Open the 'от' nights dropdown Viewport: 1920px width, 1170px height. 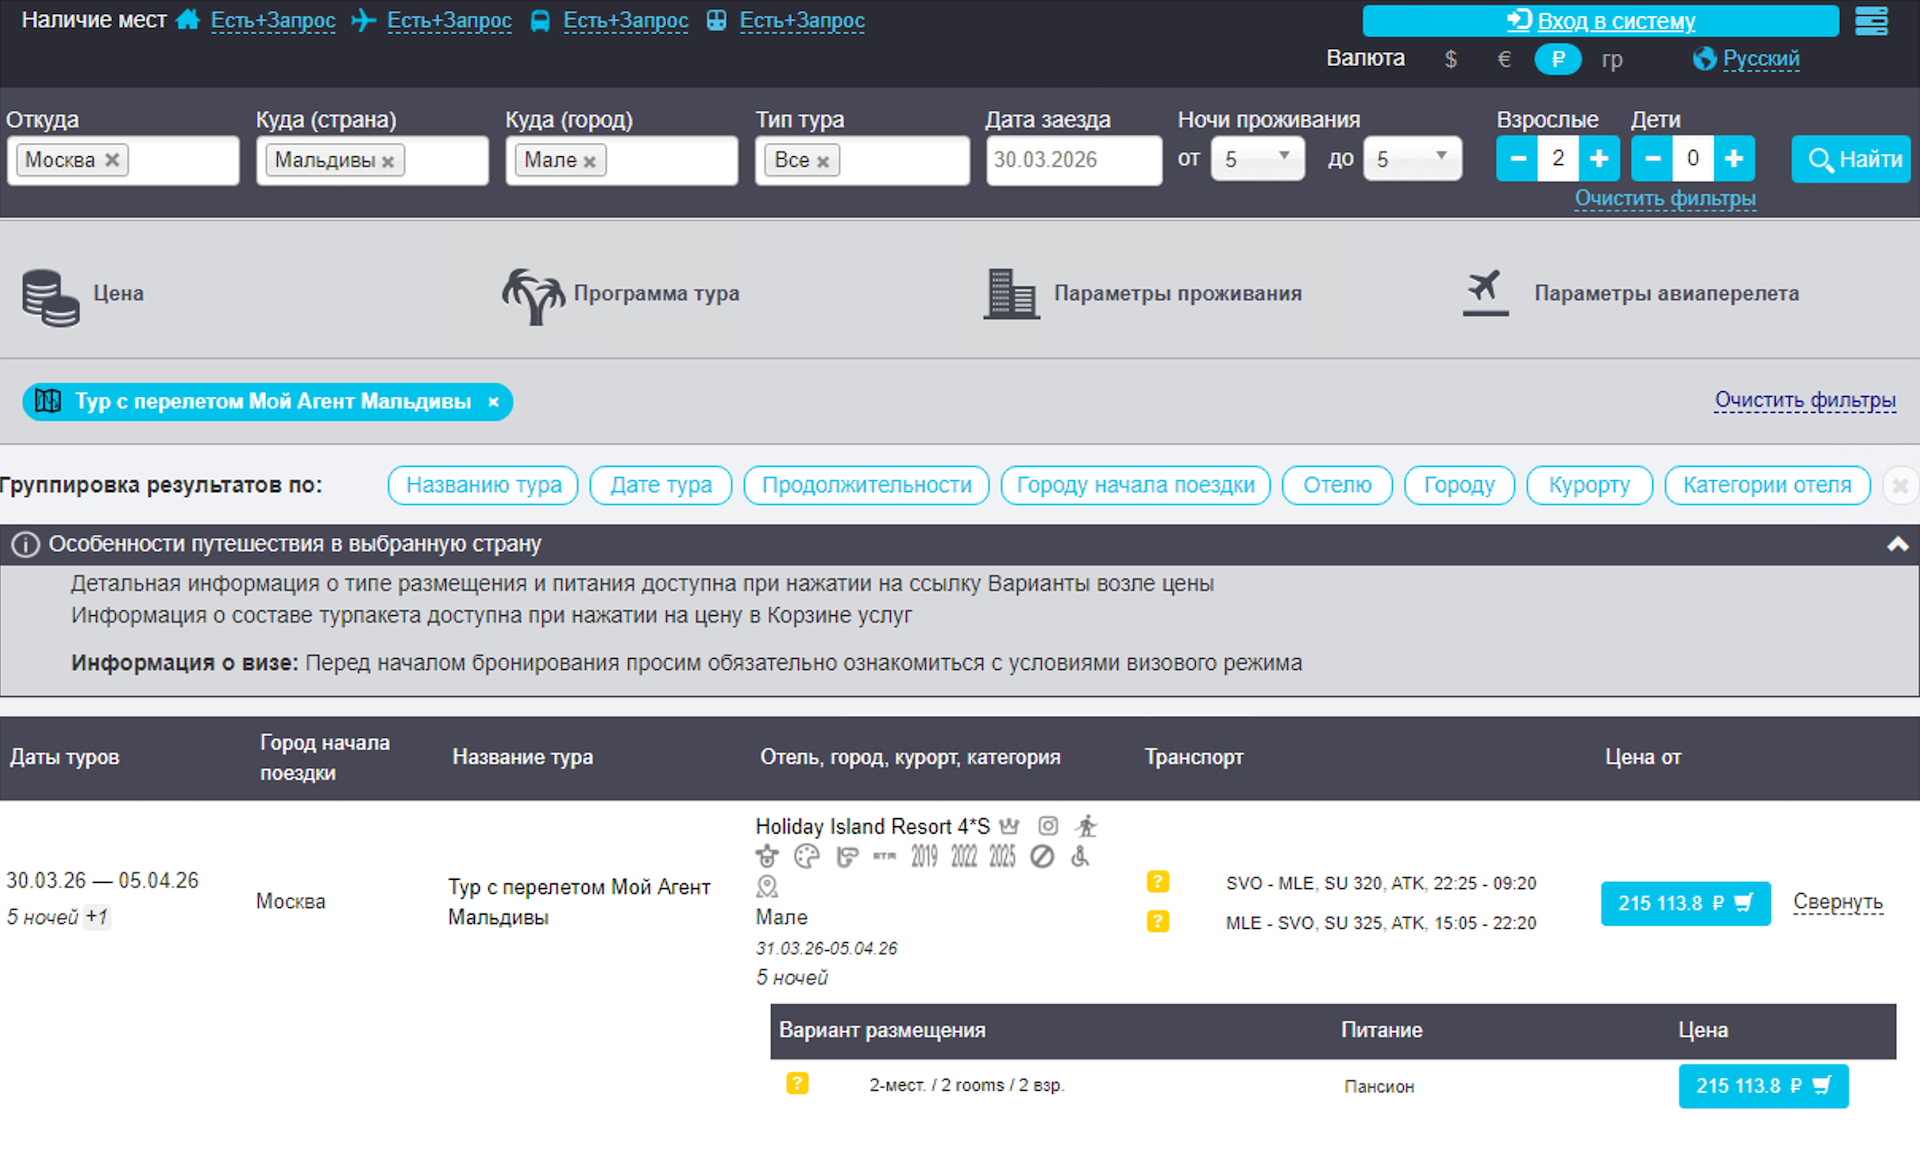click(1257, 159)
